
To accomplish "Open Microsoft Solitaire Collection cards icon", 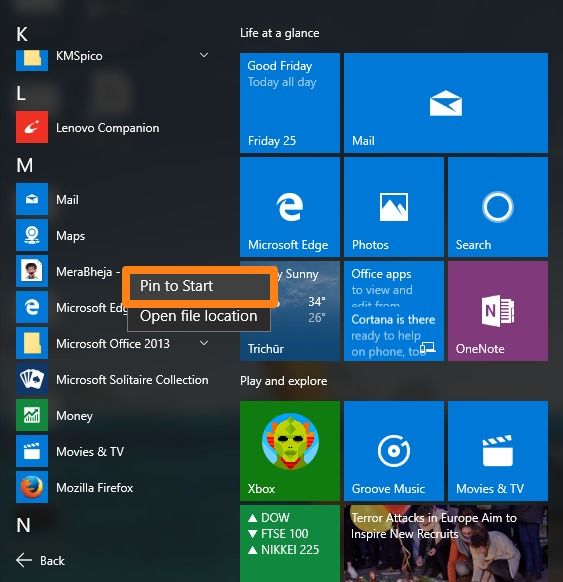I will 32,379.
